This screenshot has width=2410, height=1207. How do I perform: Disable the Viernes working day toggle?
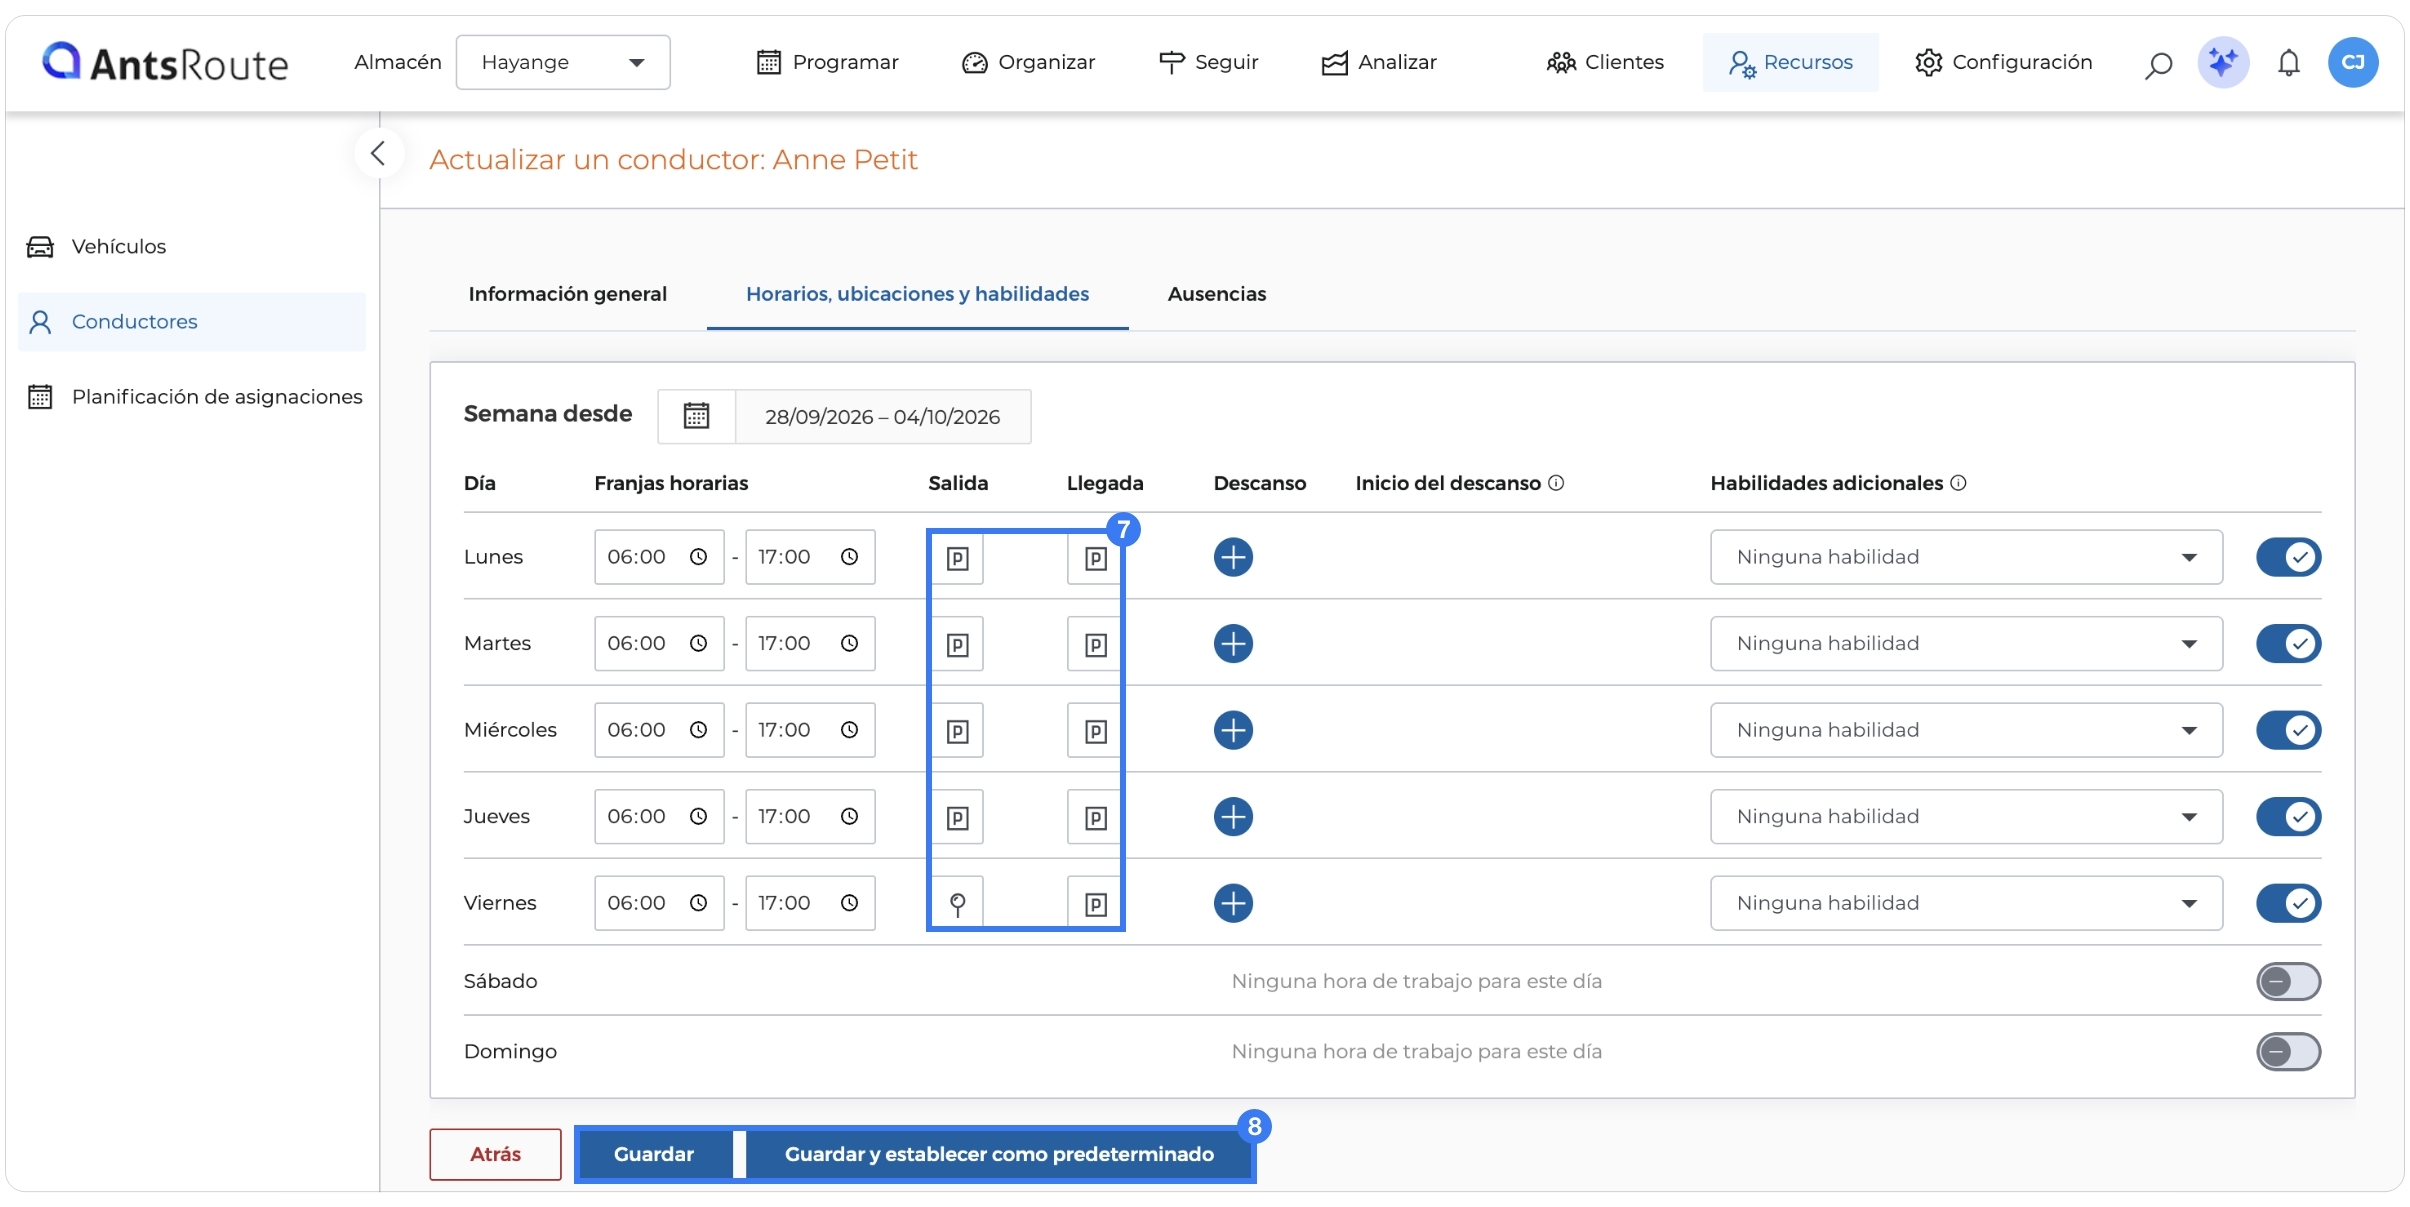pos(2288,903)
